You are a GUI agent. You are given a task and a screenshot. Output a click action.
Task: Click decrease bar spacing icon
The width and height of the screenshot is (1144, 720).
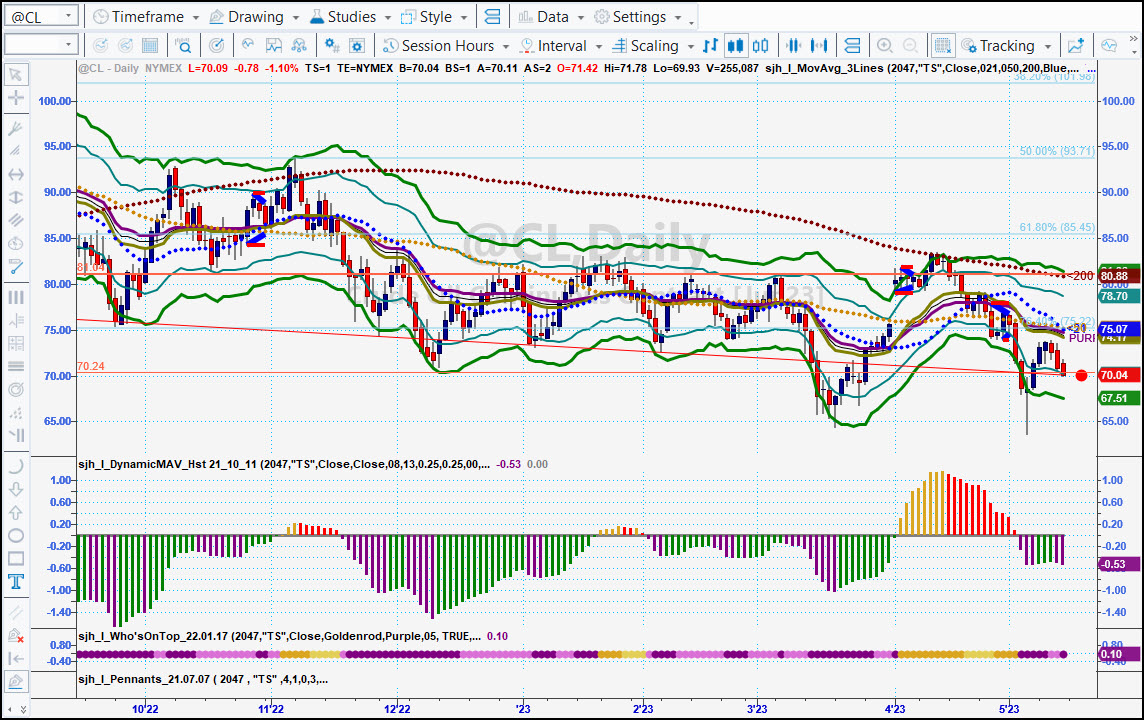[794, 46]
